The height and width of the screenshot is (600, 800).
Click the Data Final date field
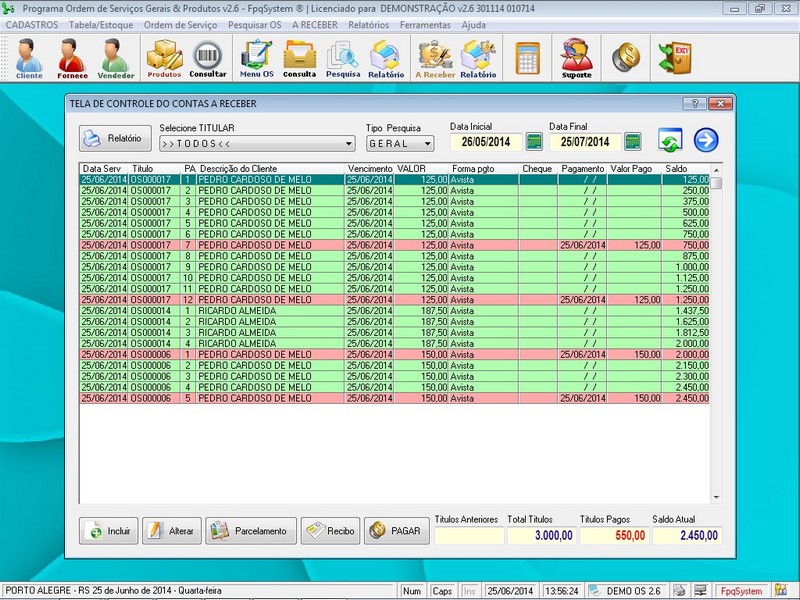(x=585, y=142)
